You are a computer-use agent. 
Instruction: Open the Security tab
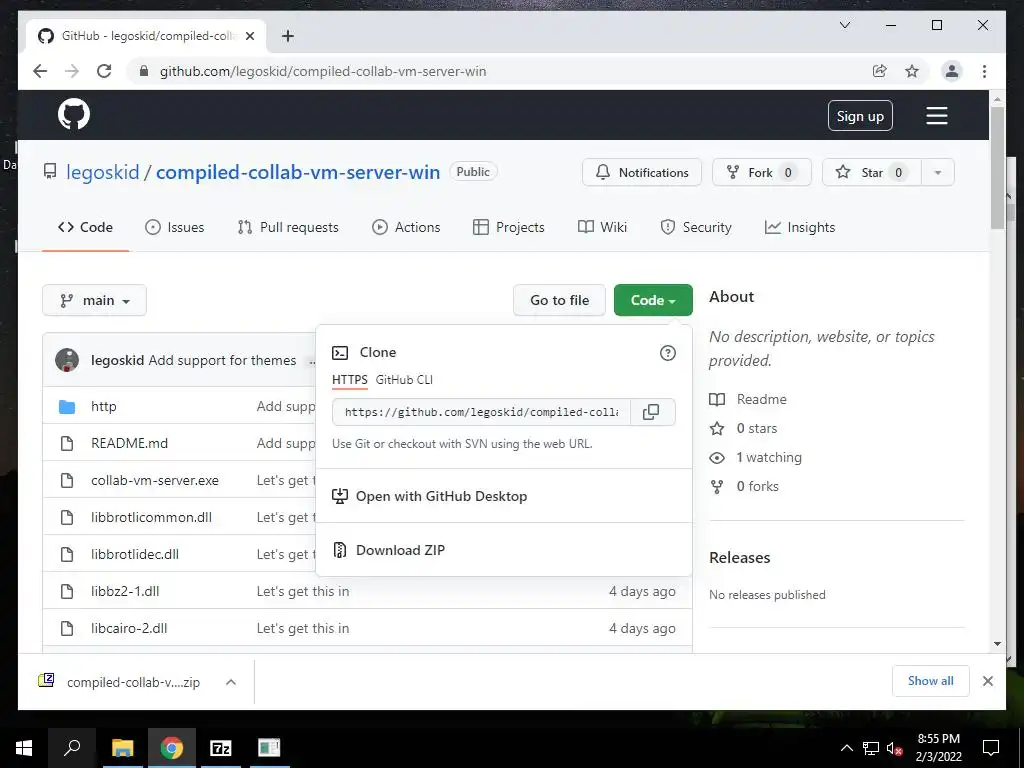pyautogui.click(x=696, y=227)
